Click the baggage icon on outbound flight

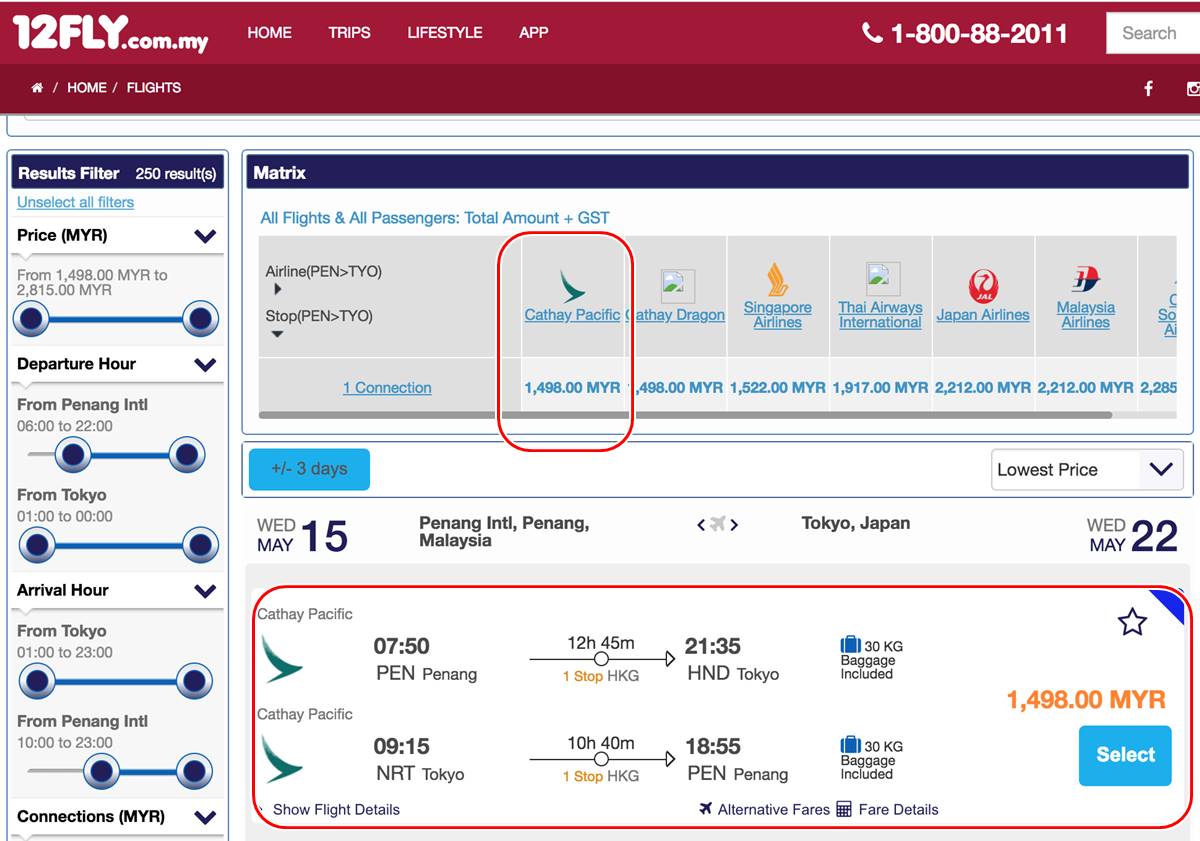click(850, 645)
